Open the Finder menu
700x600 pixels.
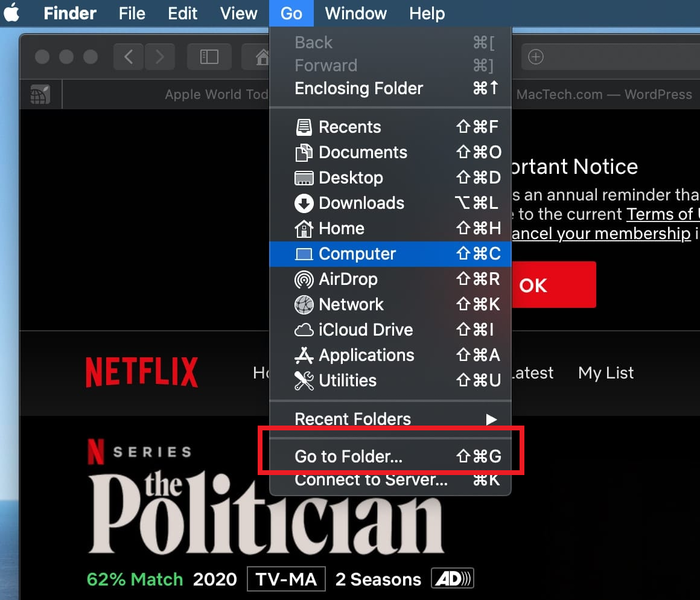pos(70,13)
